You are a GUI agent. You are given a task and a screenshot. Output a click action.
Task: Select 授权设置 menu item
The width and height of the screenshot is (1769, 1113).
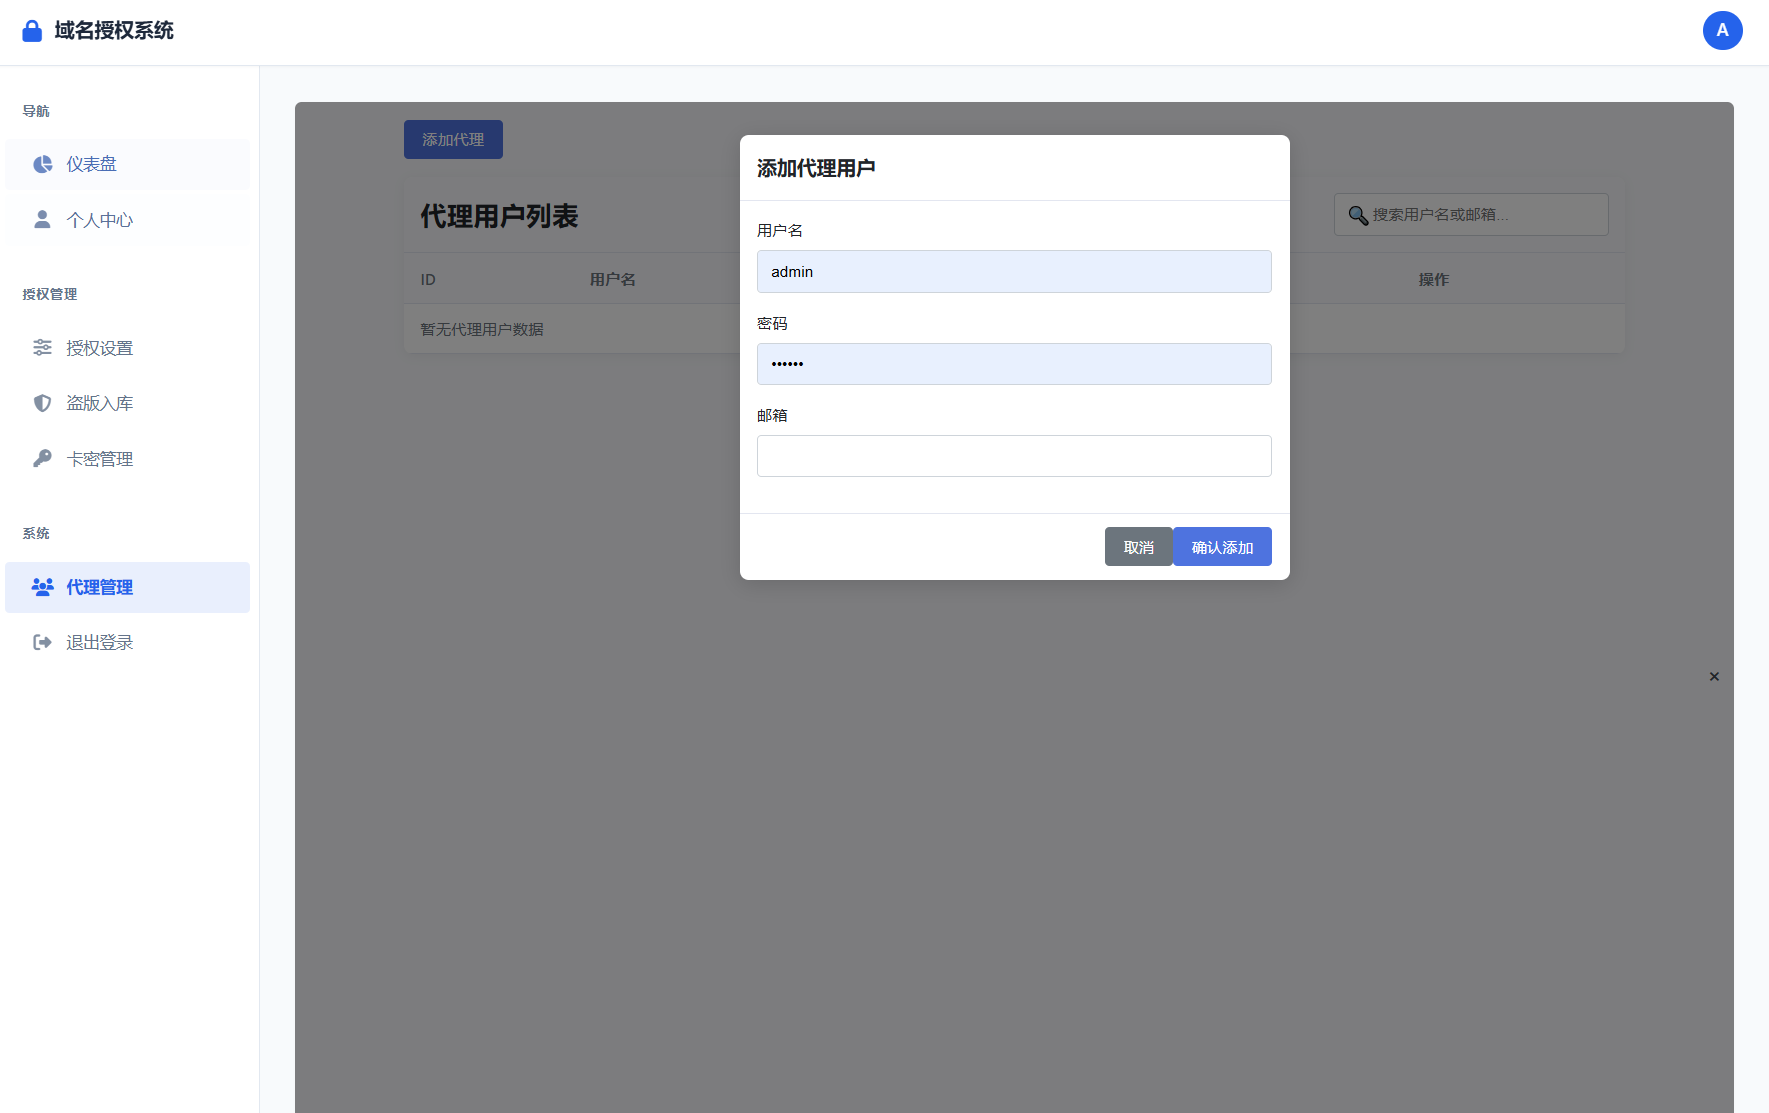[99, 348]
